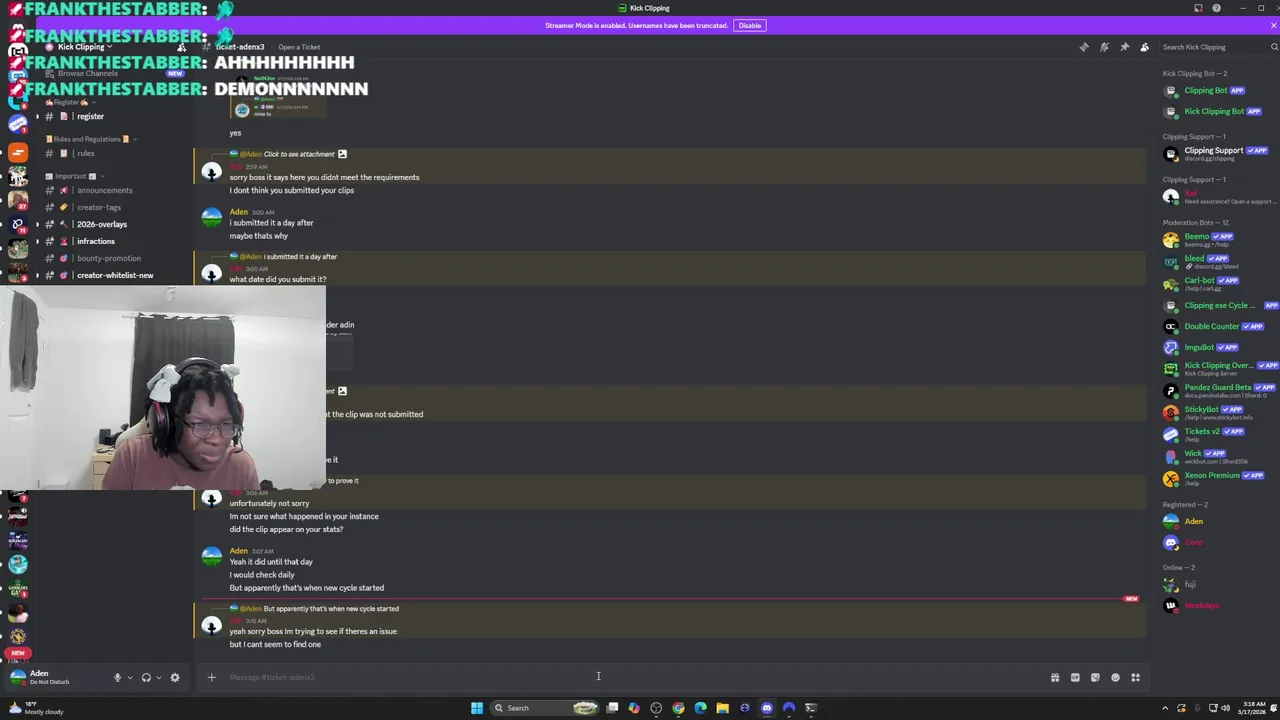Open ImgulBot member profile
This screenshot has height=720, width=1280.
point(1218,347)
